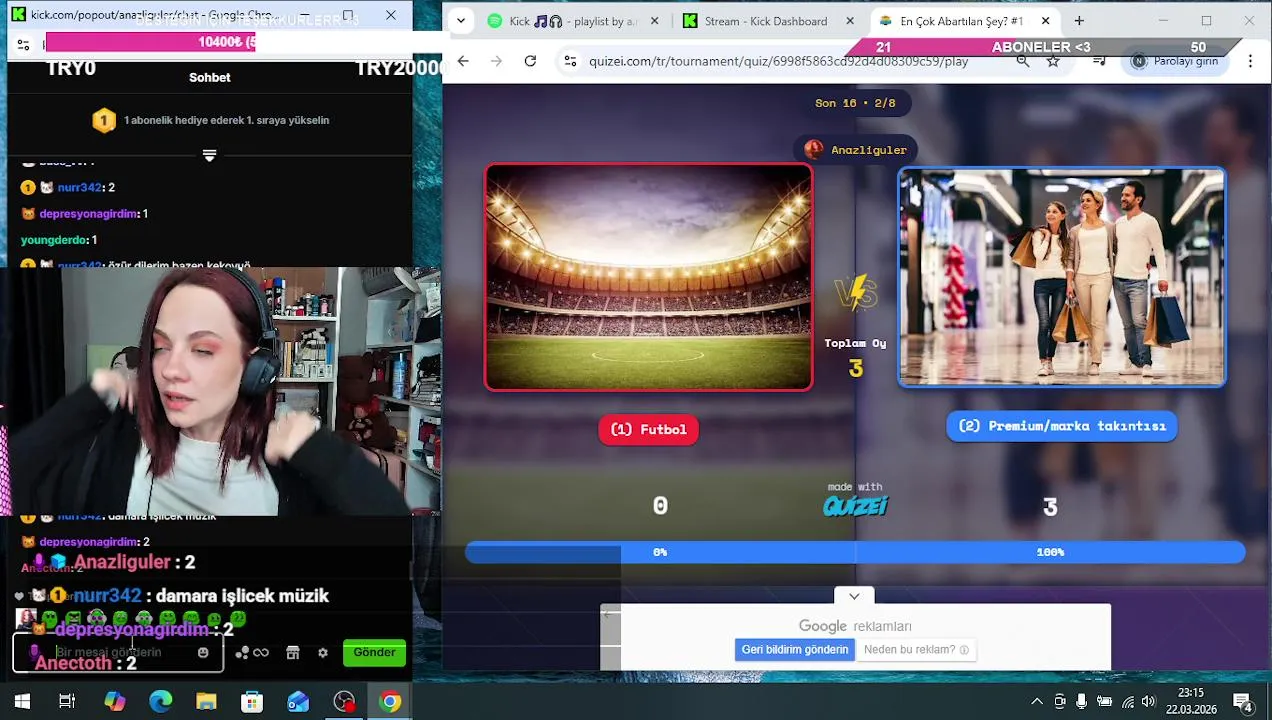
Task: Show hidden system tray icons
Action: point(1037,702)
